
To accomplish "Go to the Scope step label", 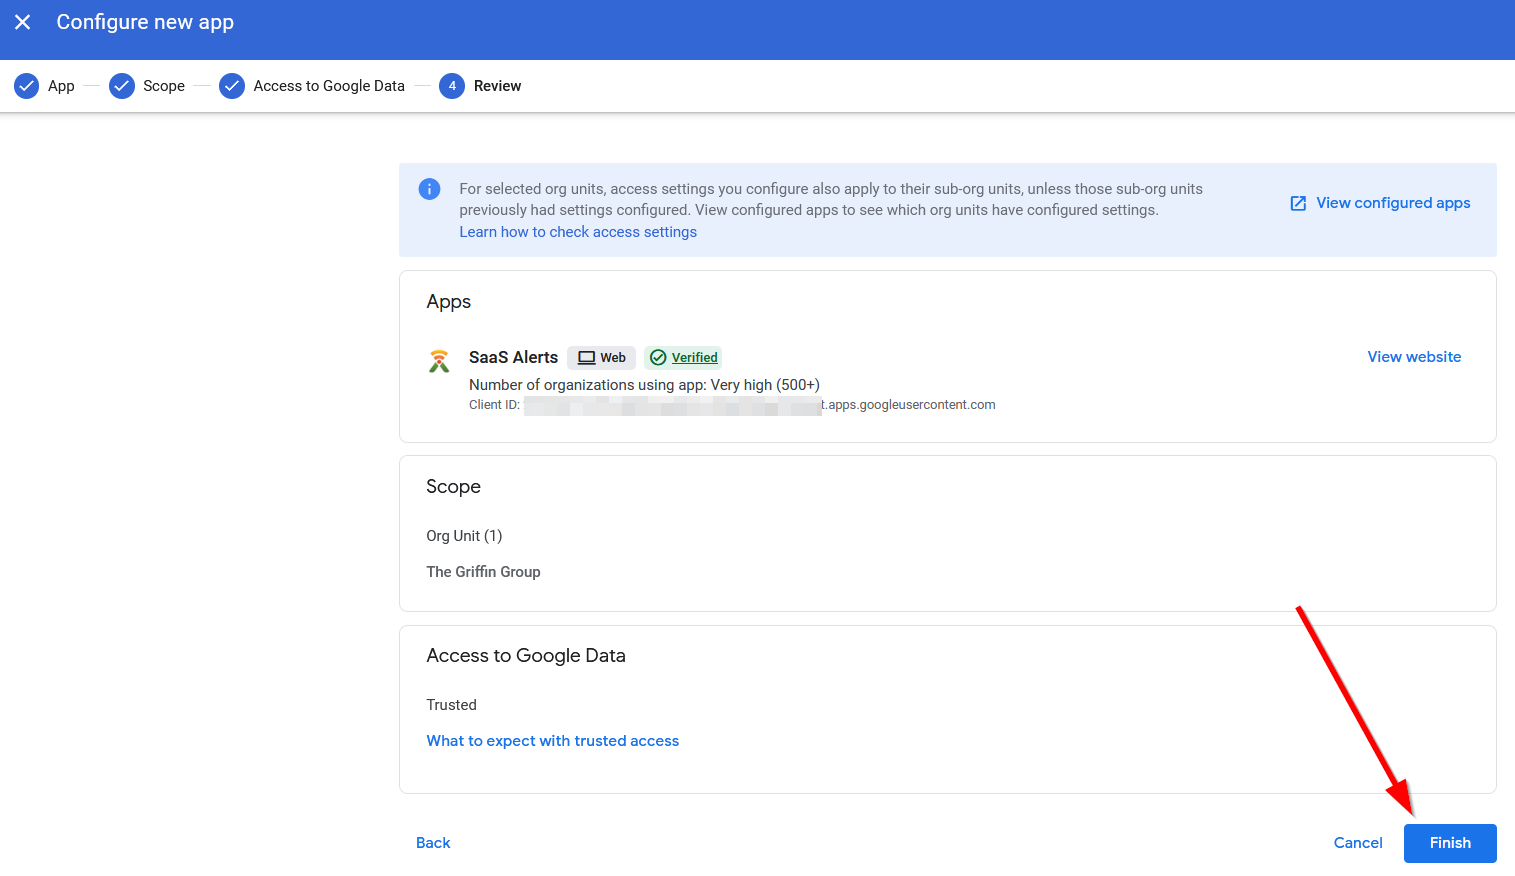I will [164, 86].
